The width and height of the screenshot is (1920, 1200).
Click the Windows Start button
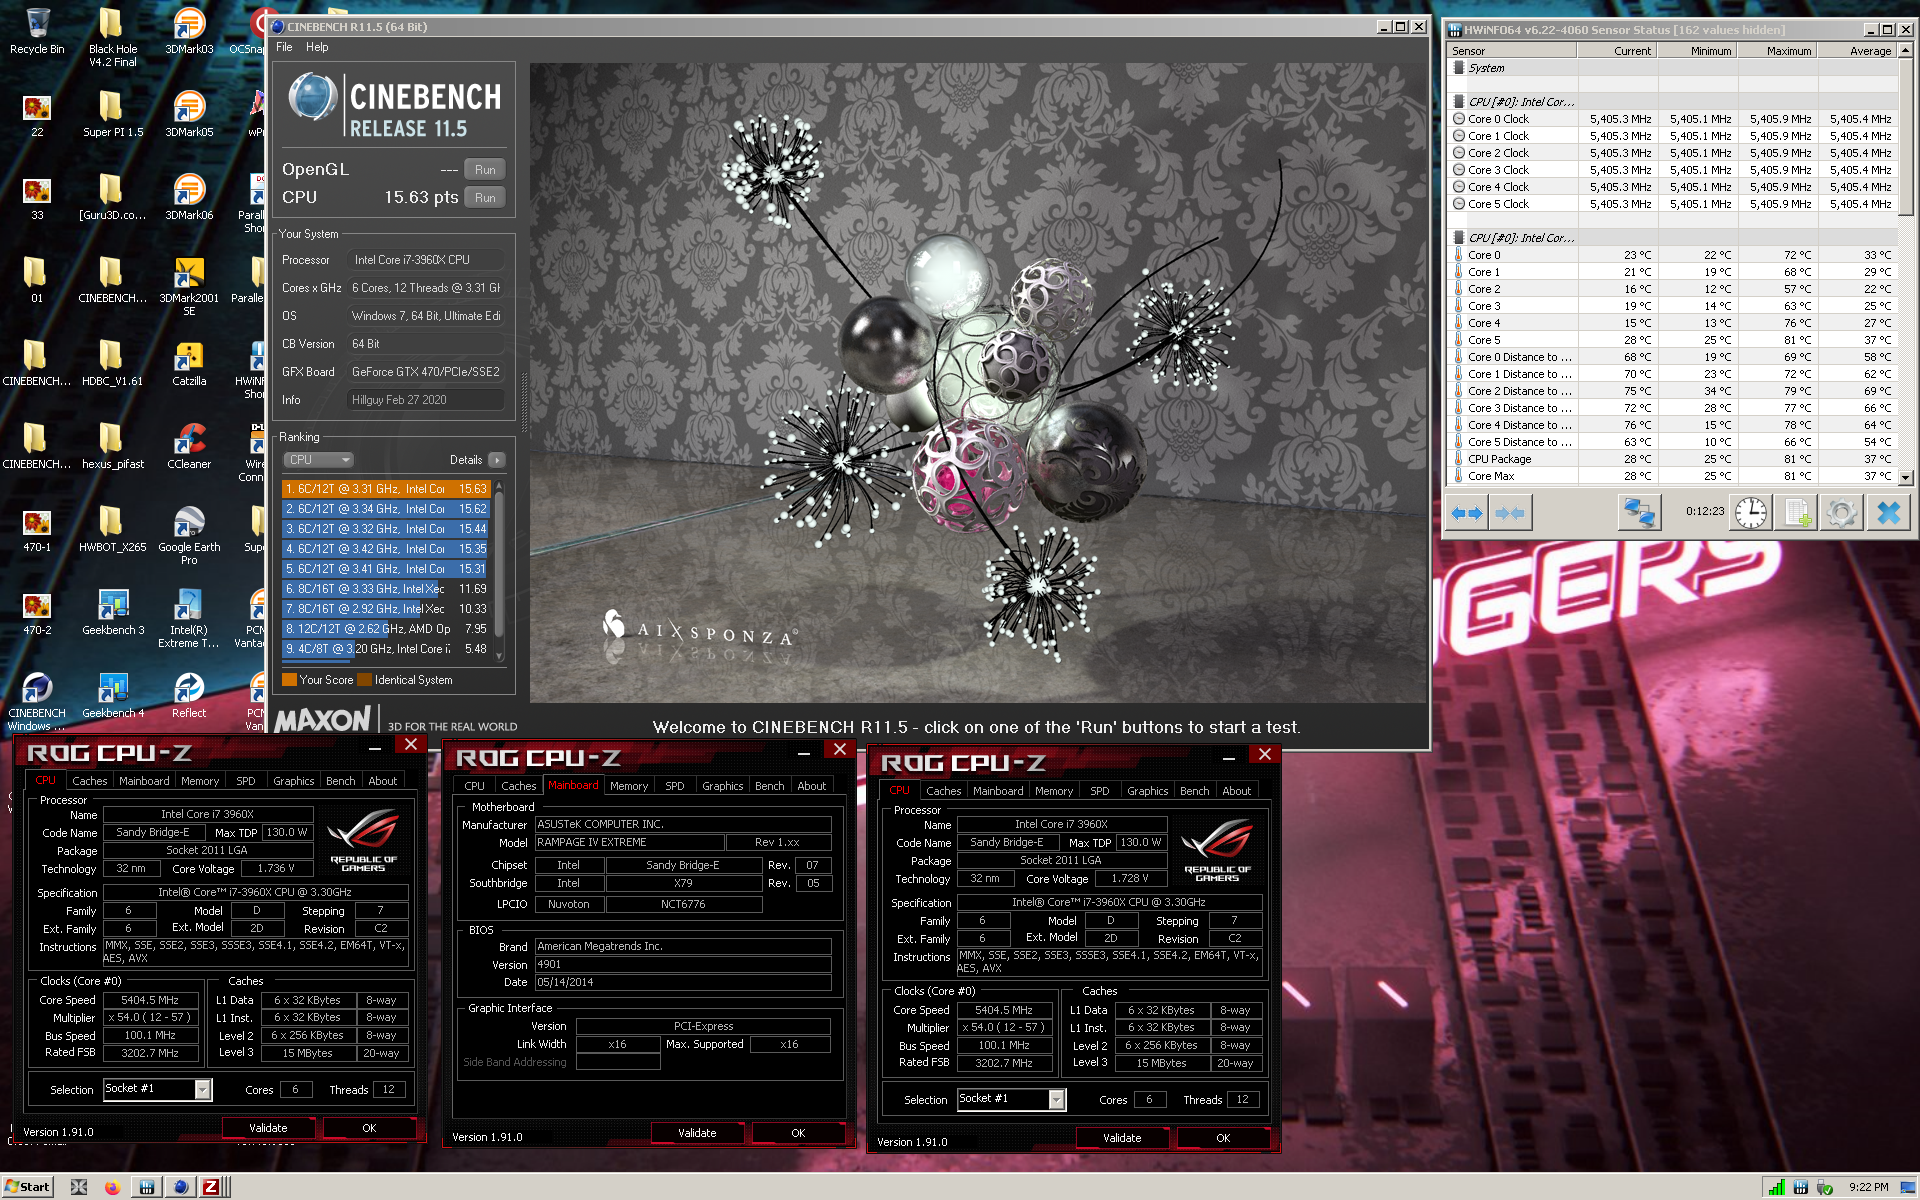27,1187
